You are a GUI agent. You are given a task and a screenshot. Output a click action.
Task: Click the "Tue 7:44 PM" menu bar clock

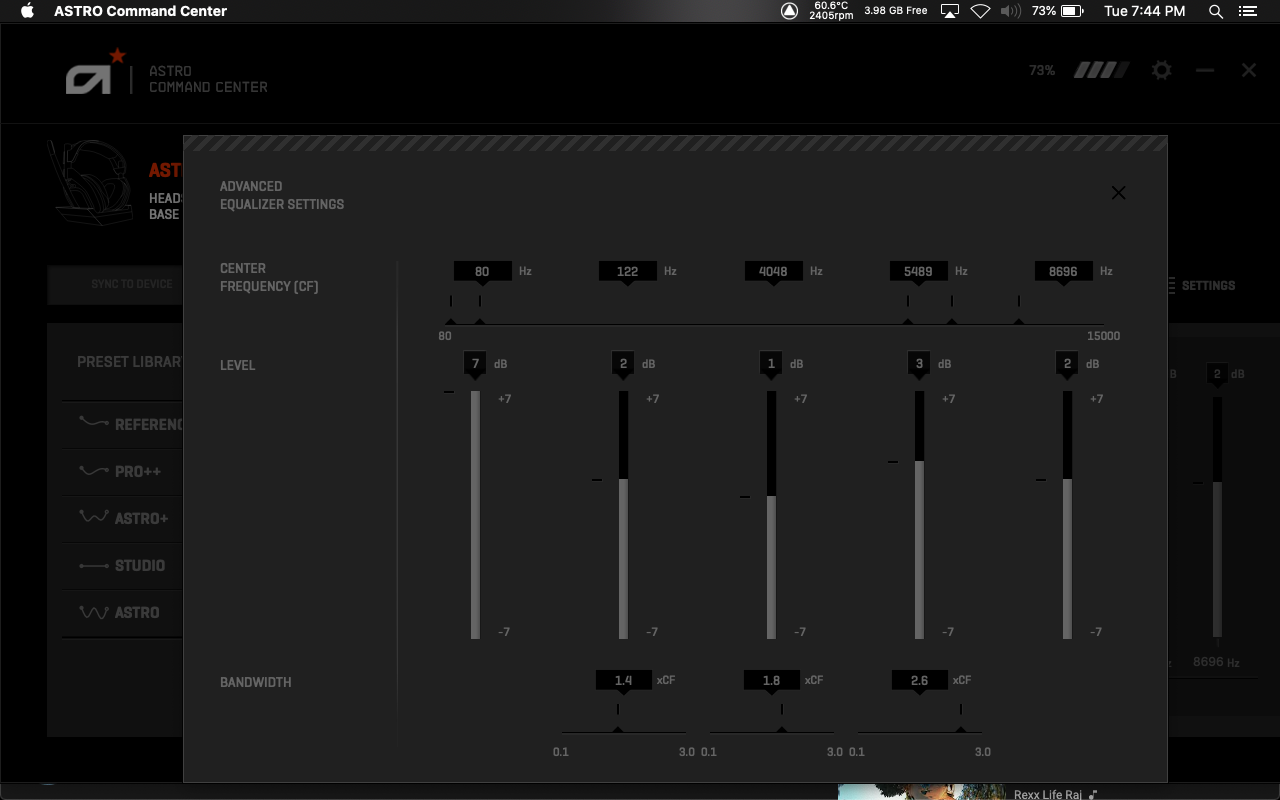[1145, 11]
